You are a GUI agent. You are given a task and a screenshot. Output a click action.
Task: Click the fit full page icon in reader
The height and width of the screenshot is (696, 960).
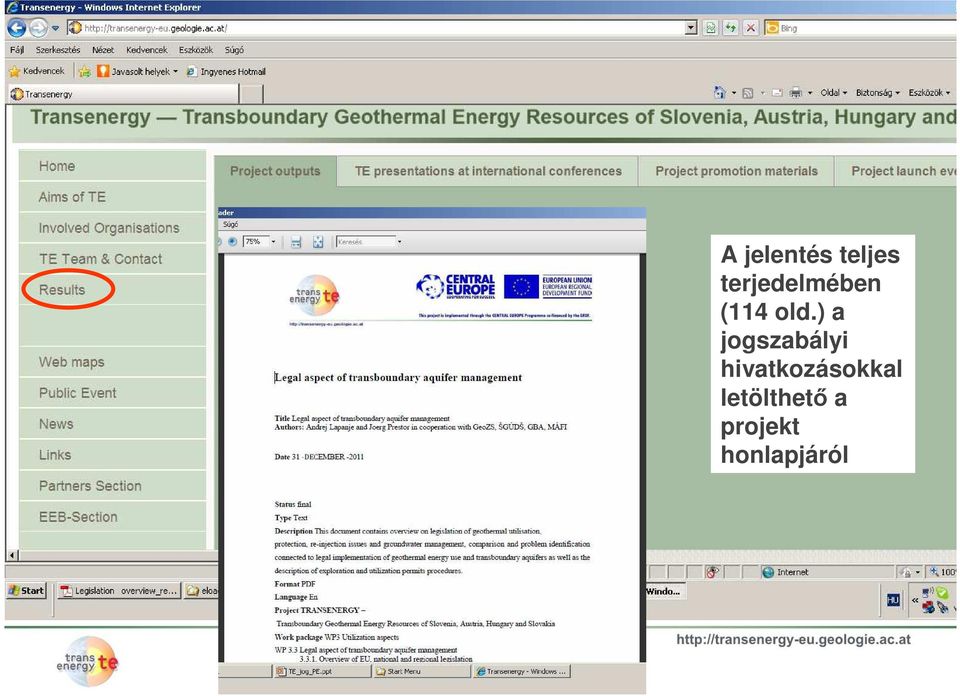click(x=318, y=242)
